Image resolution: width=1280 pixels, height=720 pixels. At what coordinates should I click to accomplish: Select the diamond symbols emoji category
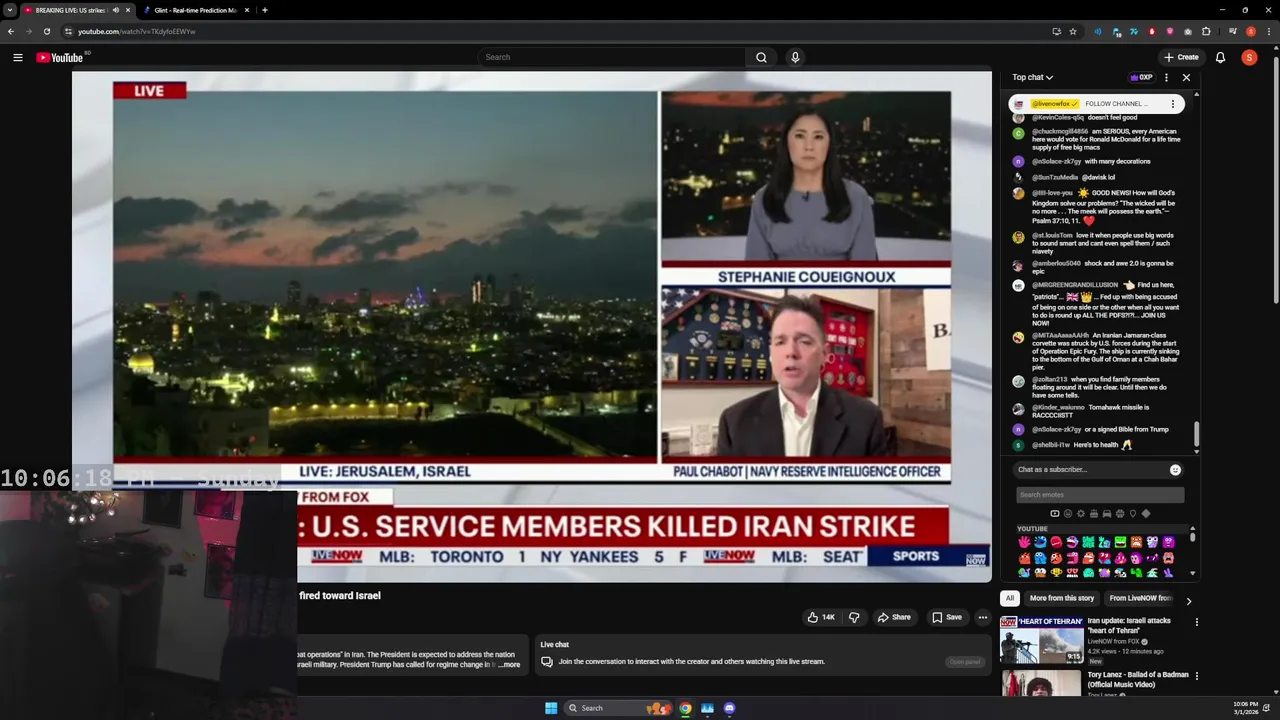(x=1146, y=513)
